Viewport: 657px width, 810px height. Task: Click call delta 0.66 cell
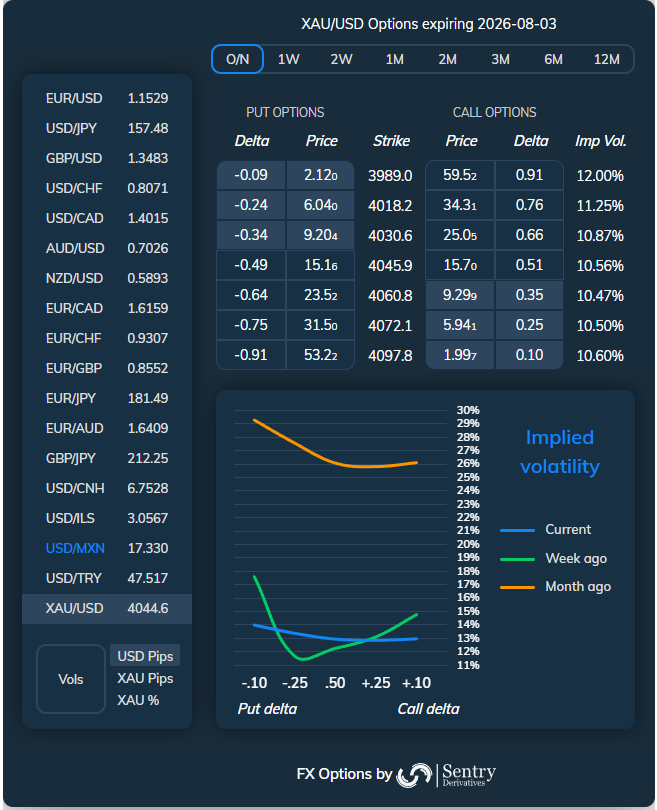[529, 235]
